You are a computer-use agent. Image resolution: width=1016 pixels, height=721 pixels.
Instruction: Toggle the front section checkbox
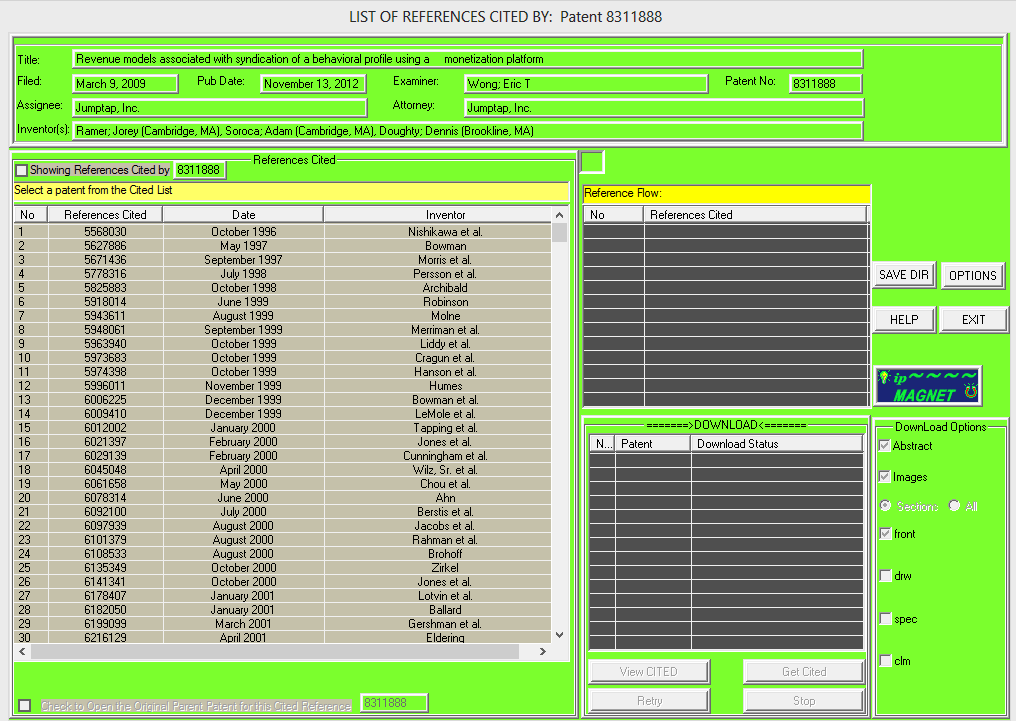[885, 534]
